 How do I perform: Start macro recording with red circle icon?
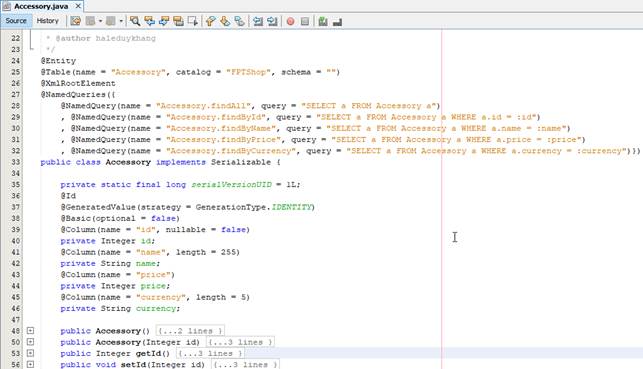290,21
